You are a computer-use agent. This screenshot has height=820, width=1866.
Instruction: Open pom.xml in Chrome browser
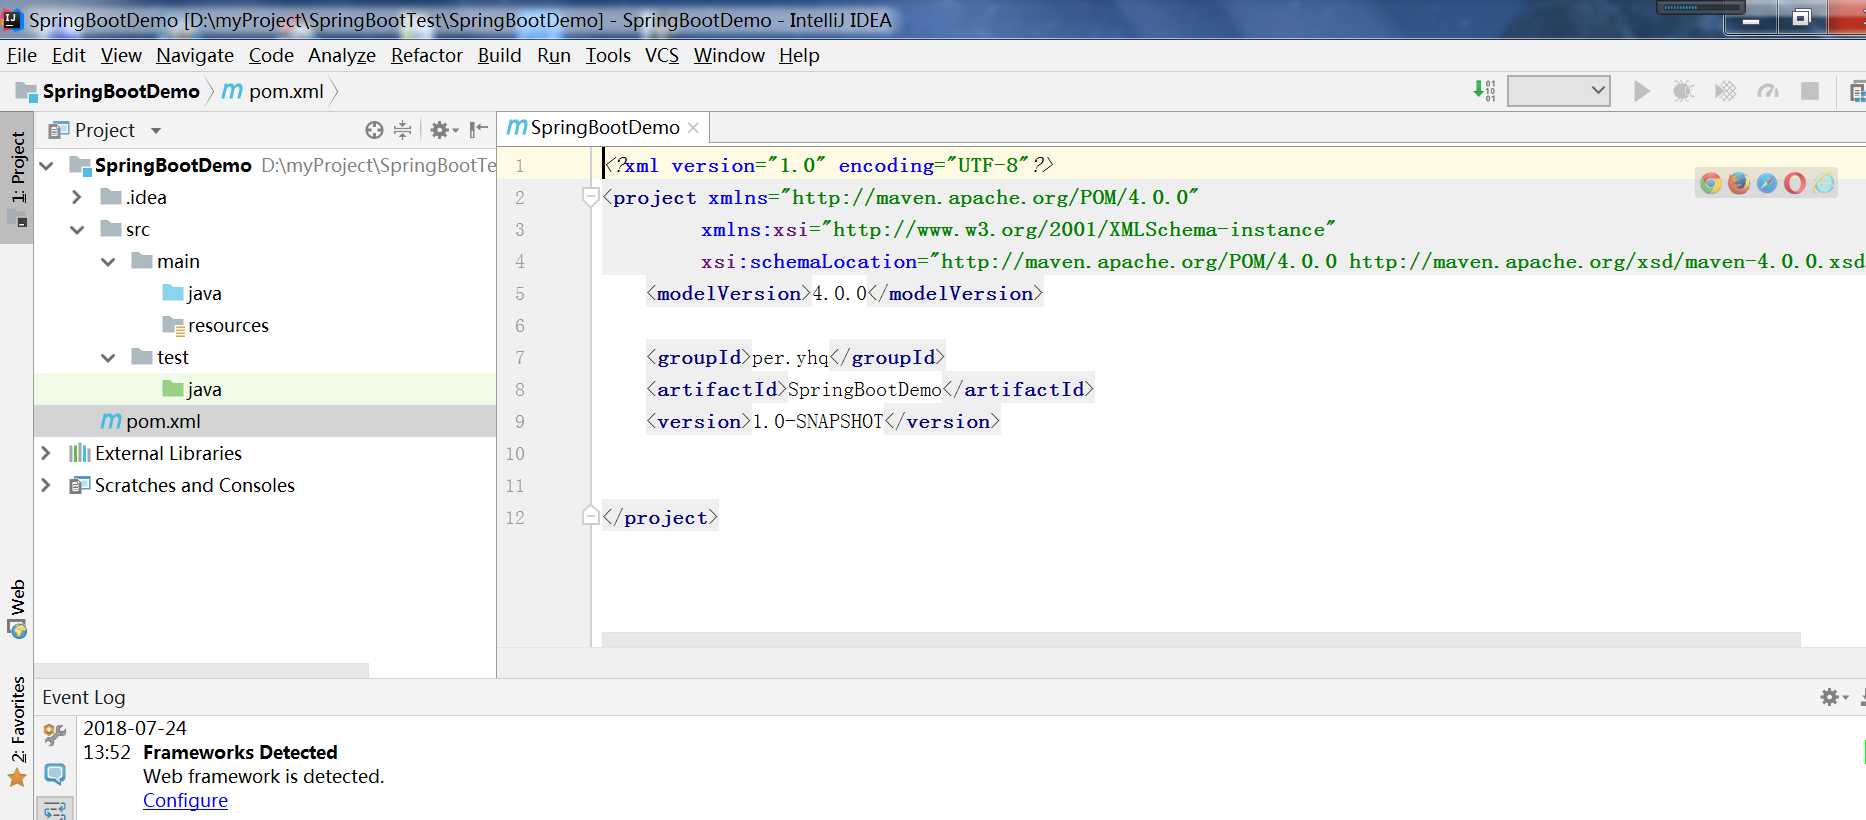pos(1711,183)
